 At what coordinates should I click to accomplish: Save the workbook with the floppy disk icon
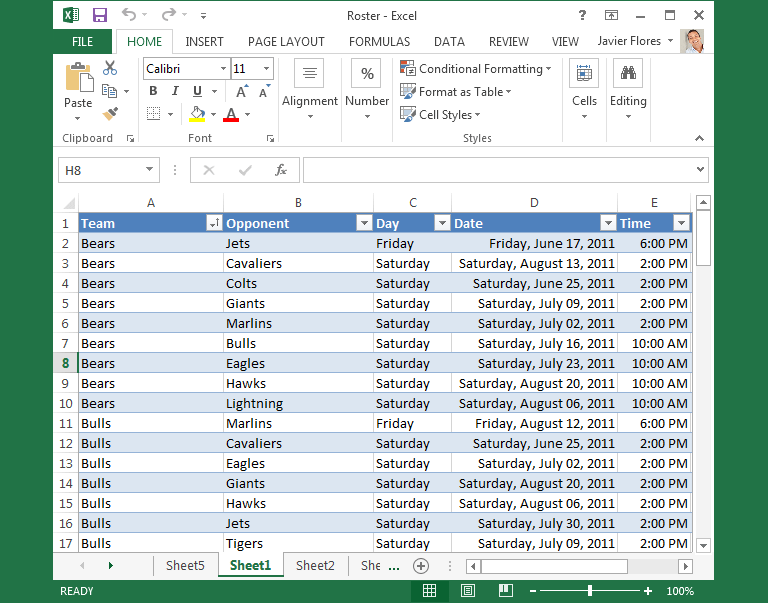click(x=100, y=15)
